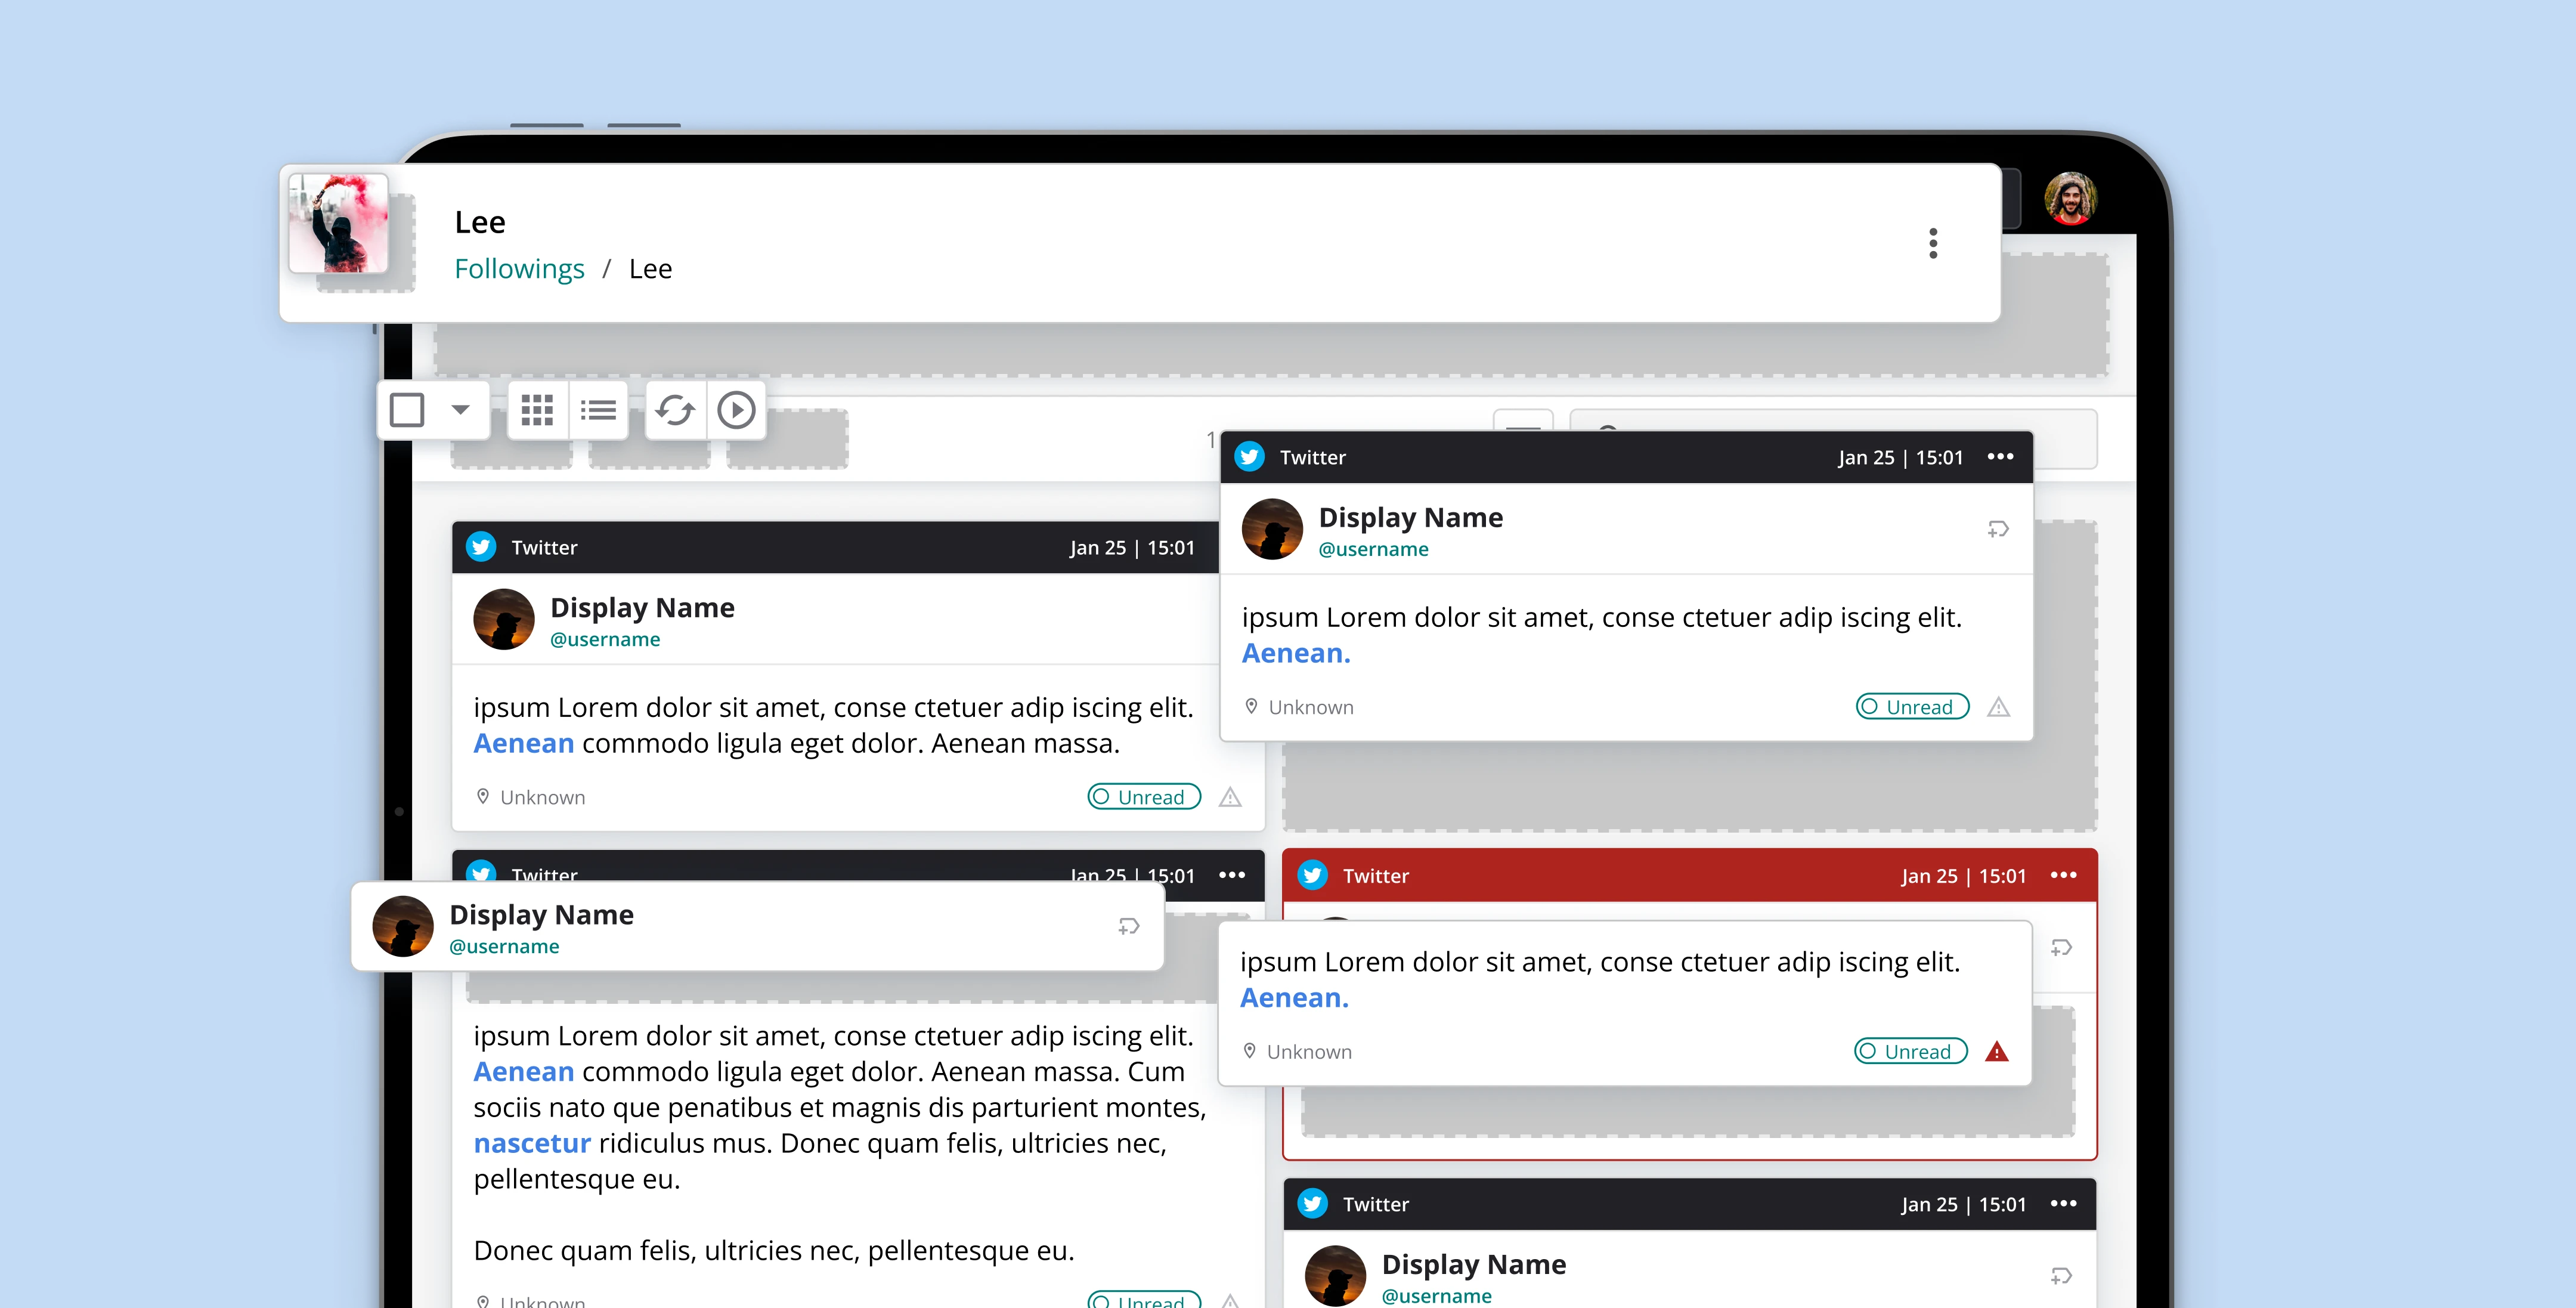
Task: Switch to grid view
Action: pyautogui.click(x=537, y=410)
